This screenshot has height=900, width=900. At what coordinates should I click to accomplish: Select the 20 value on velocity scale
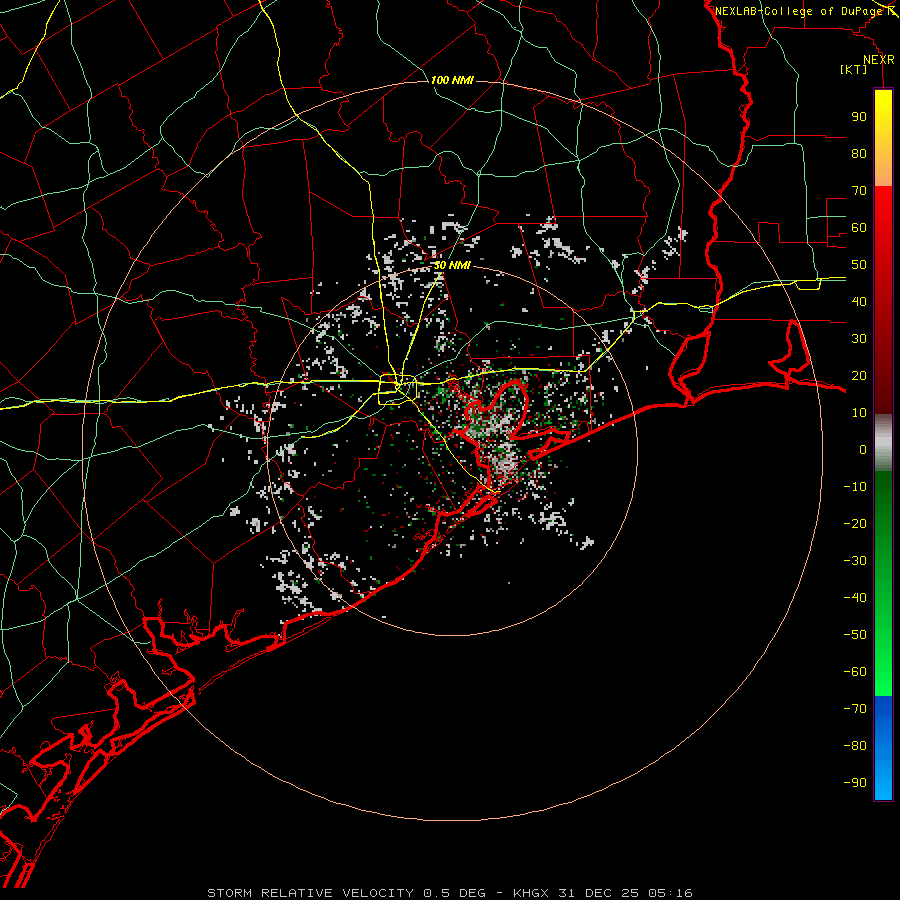[x=859, y=375]
